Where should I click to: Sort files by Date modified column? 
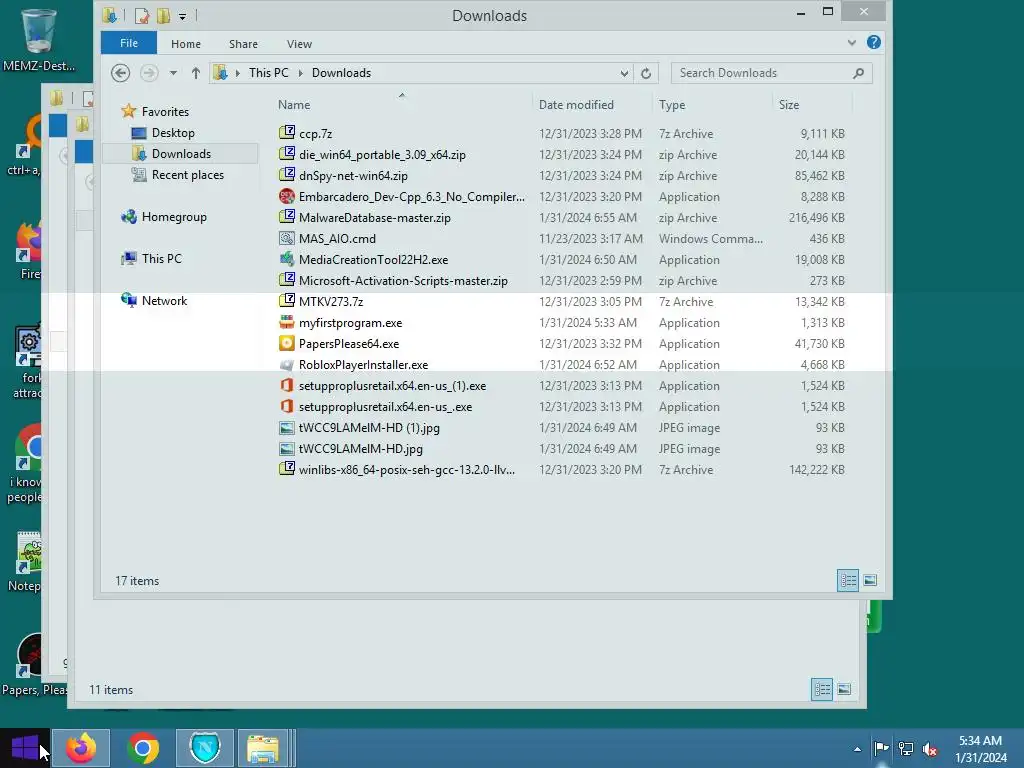(x=576, y=104)
